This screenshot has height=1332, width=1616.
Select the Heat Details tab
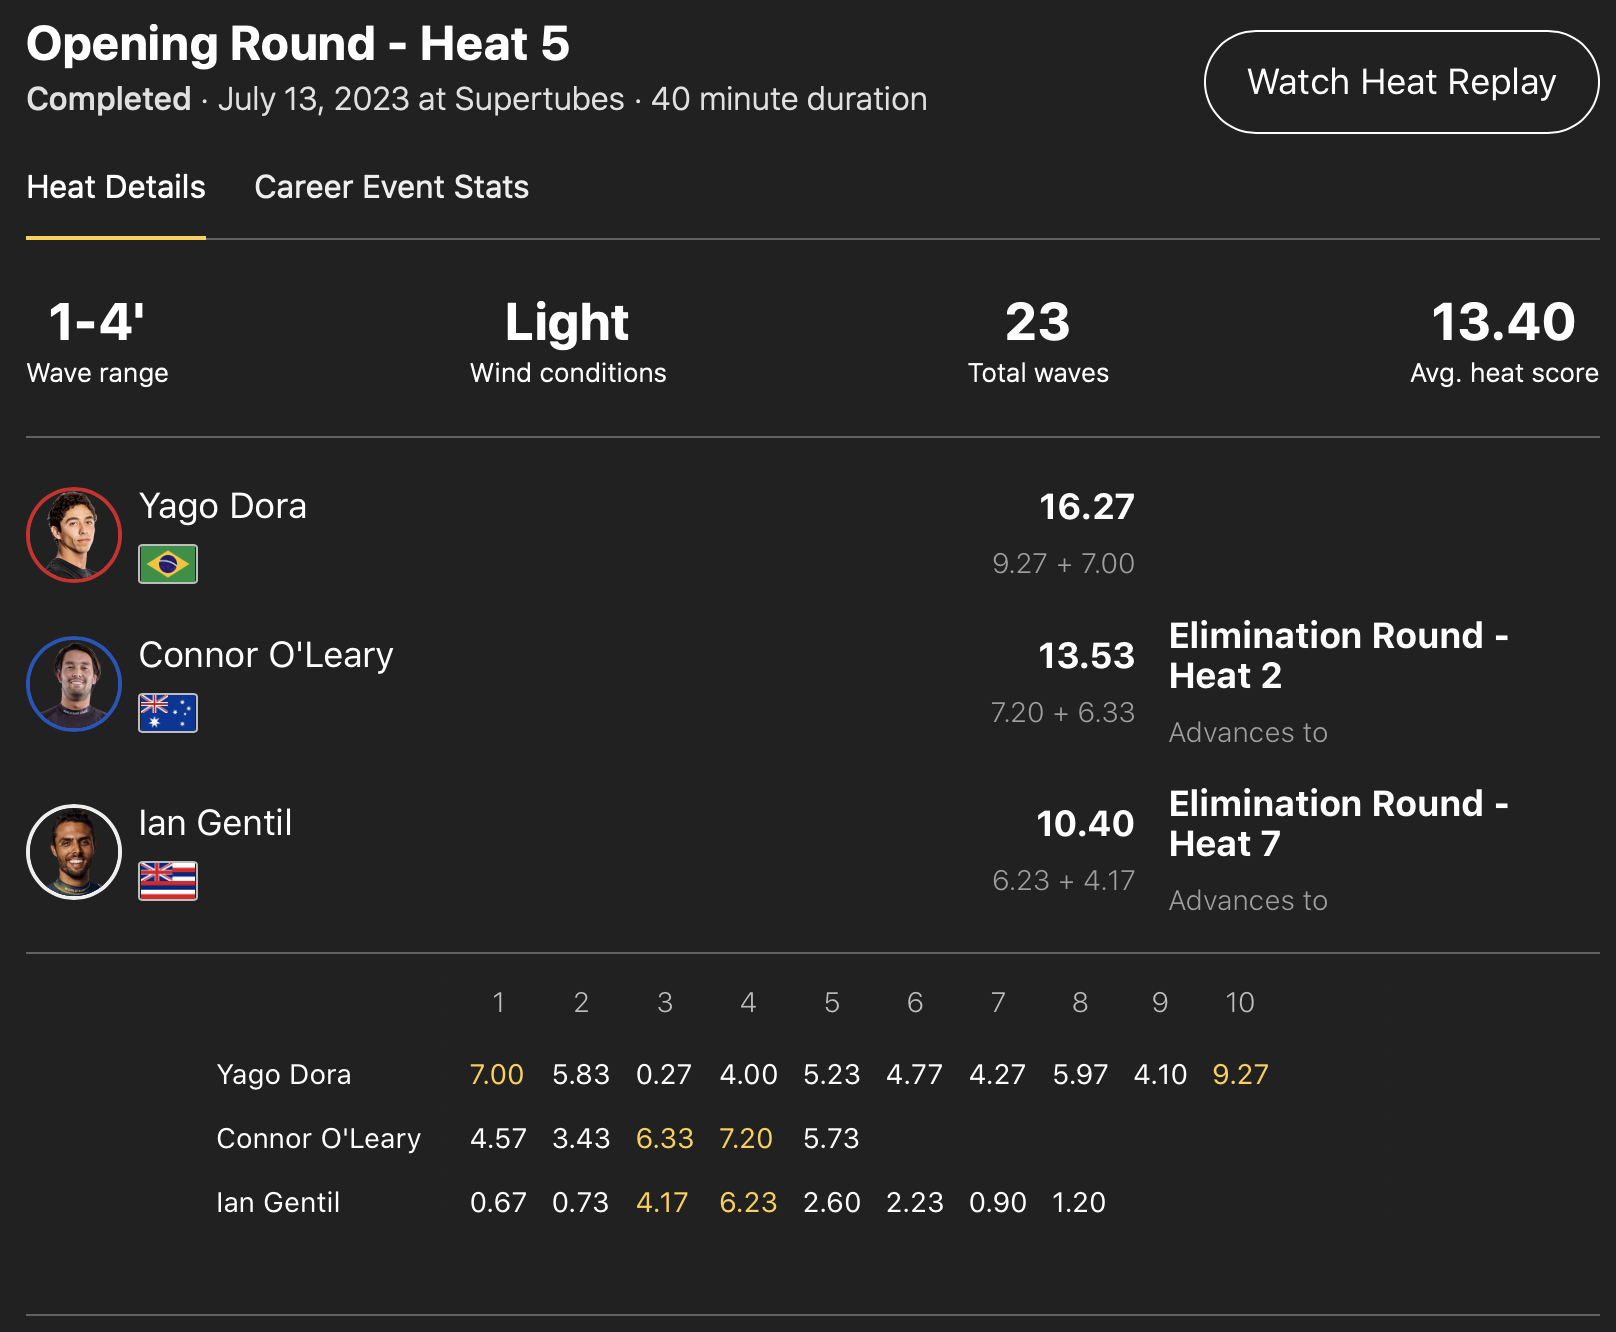click(x=116, y=187)
